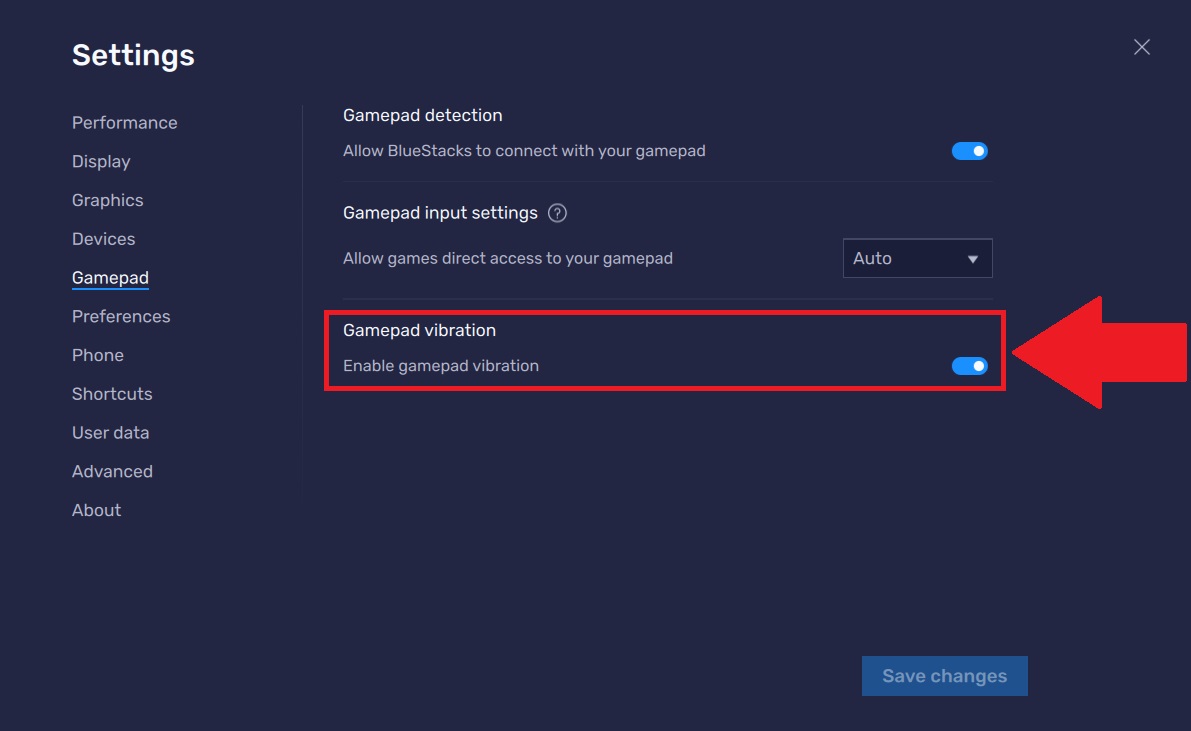Open the Advanced settings section
This screenshot has width=1191, height=731.
tap(112, 471)
